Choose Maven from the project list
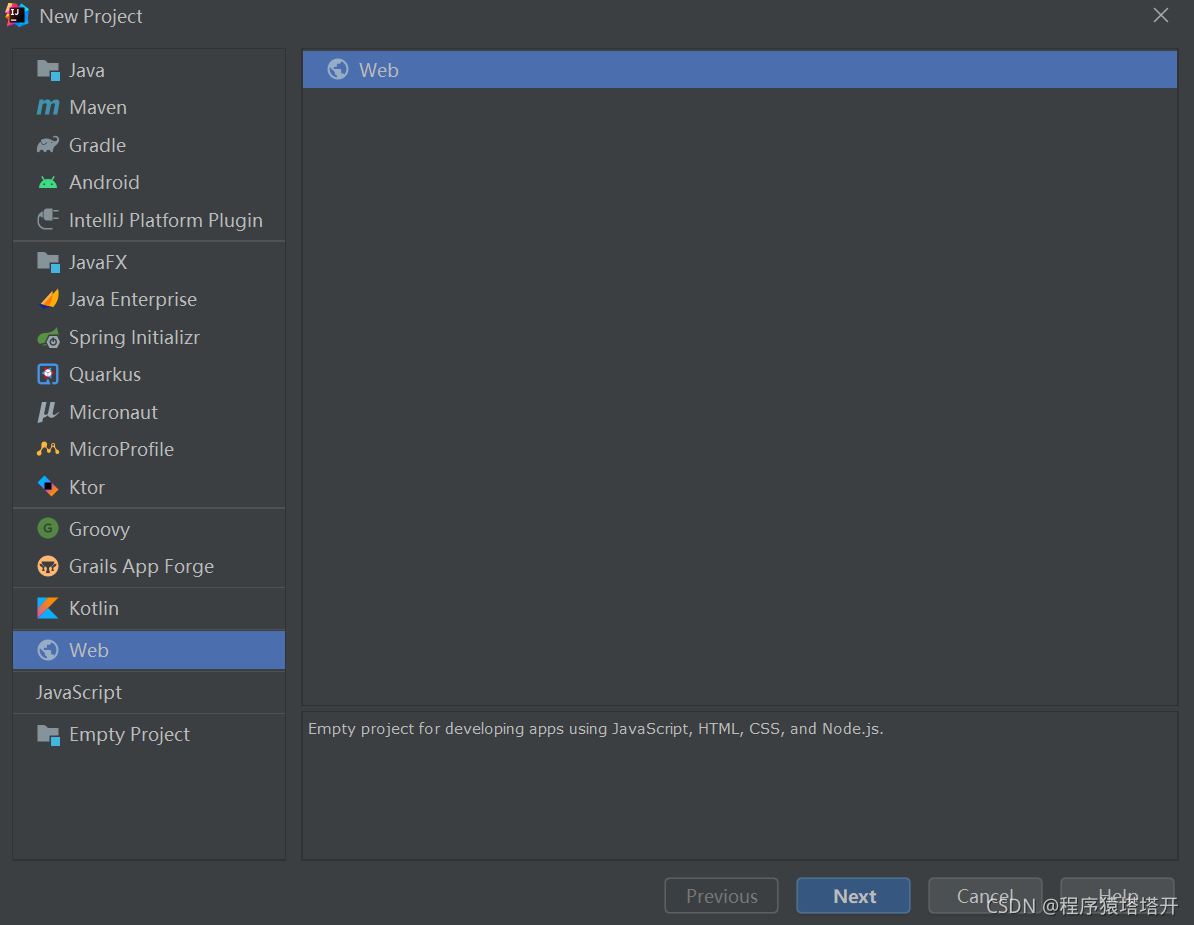 point(148,107)
